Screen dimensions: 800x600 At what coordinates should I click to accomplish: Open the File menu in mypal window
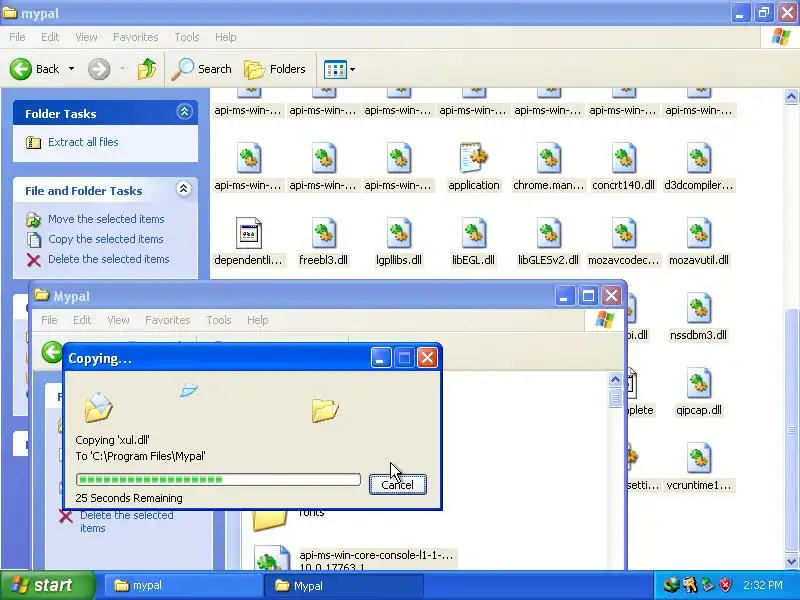[17, 37]
